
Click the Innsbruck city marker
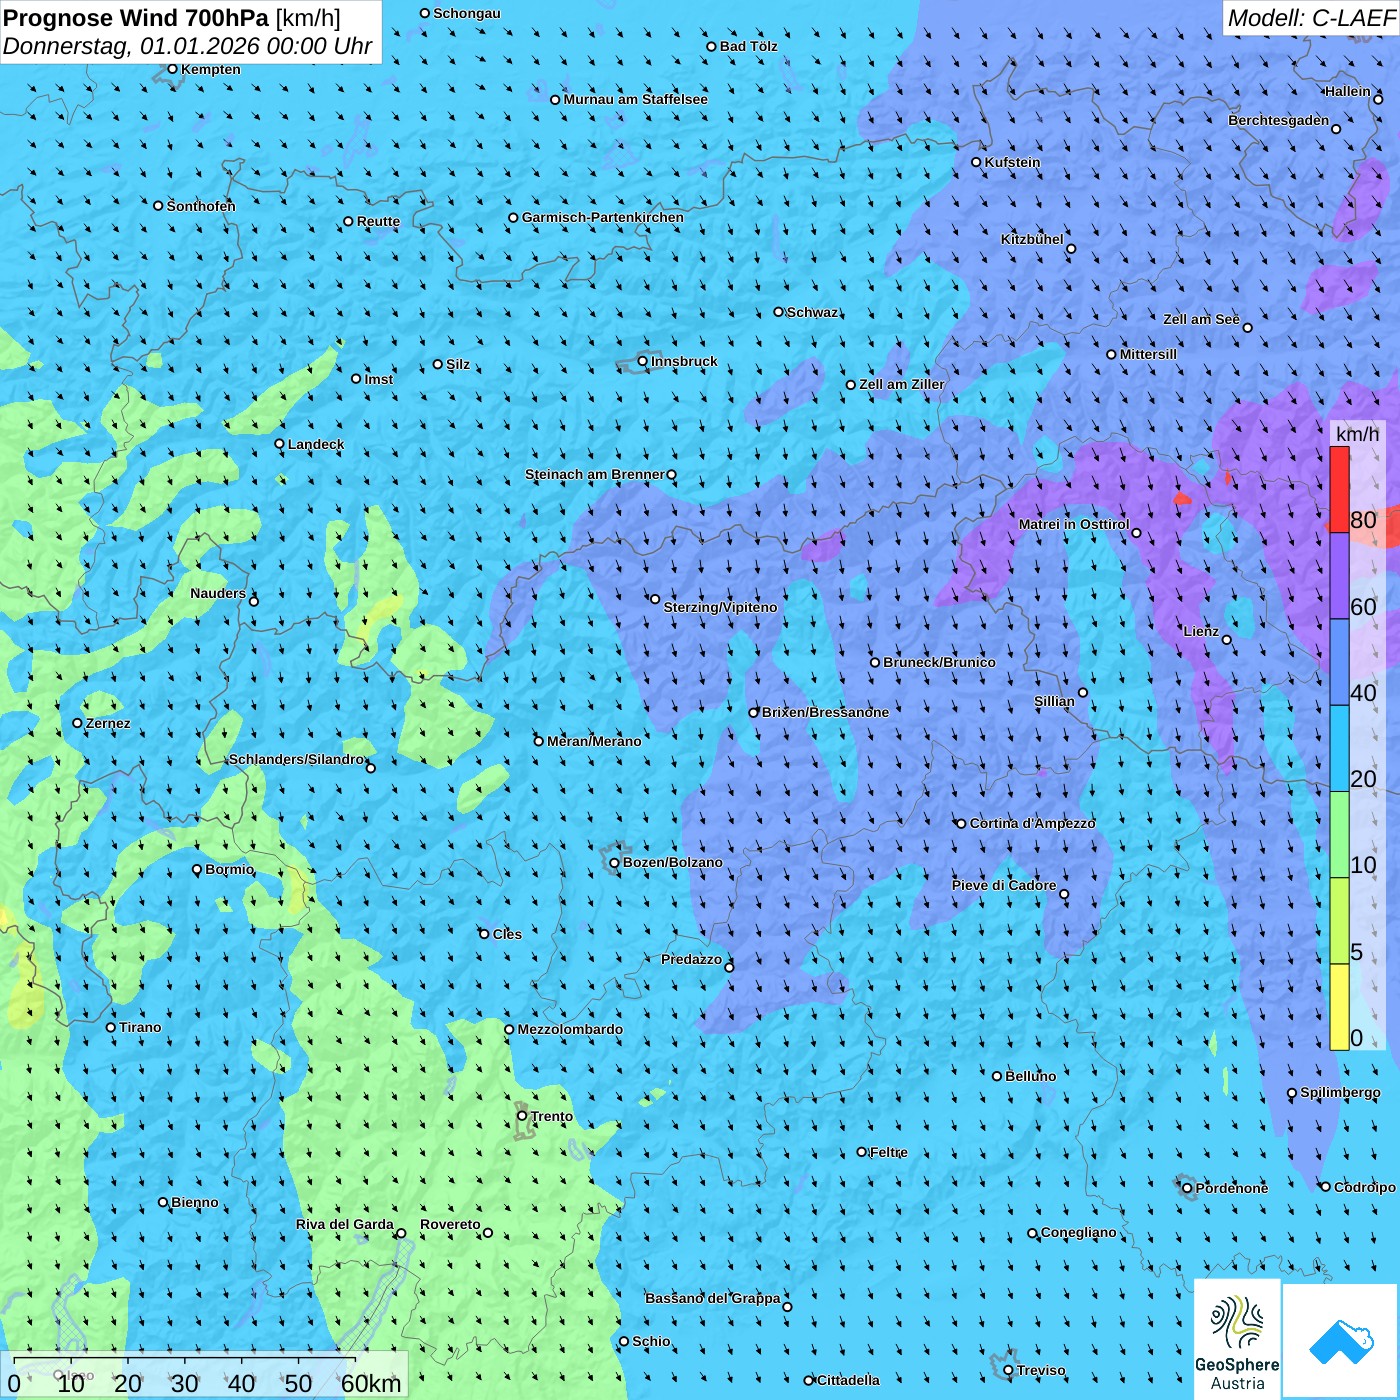tap(643, 361)
